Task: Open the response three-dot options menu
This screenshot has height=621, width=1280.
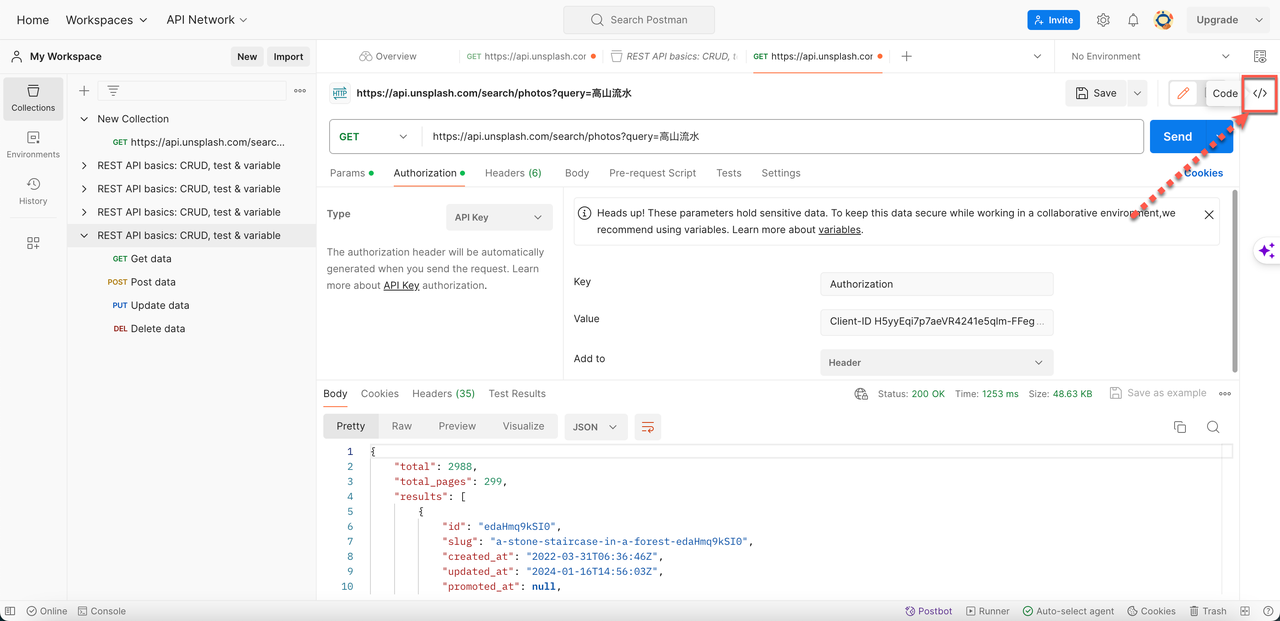Action: 1225,394
